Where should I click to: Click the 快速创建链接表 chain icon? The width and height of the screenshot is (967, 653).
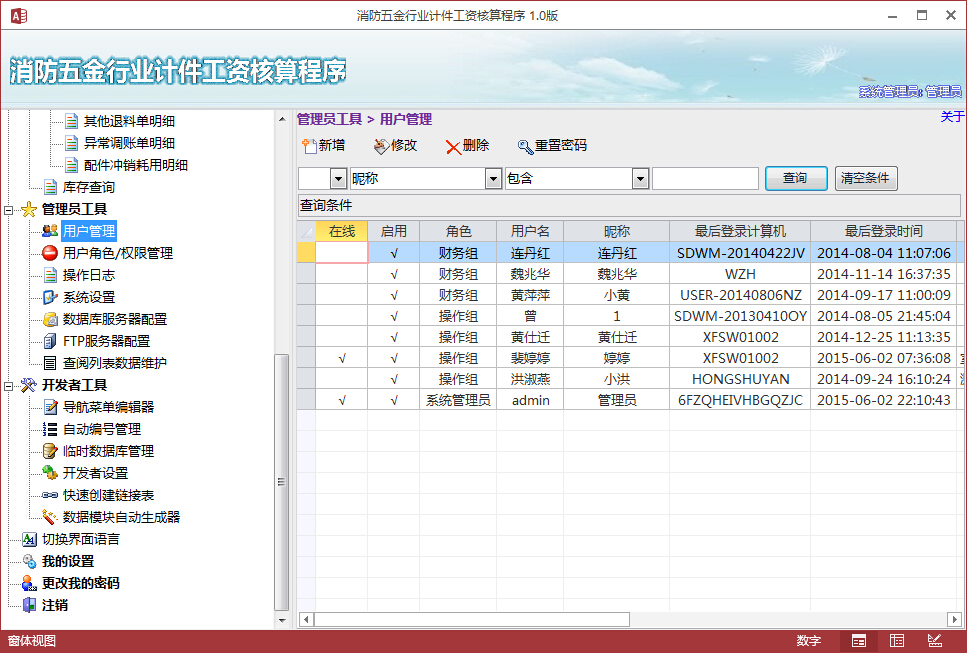point(50,495)
